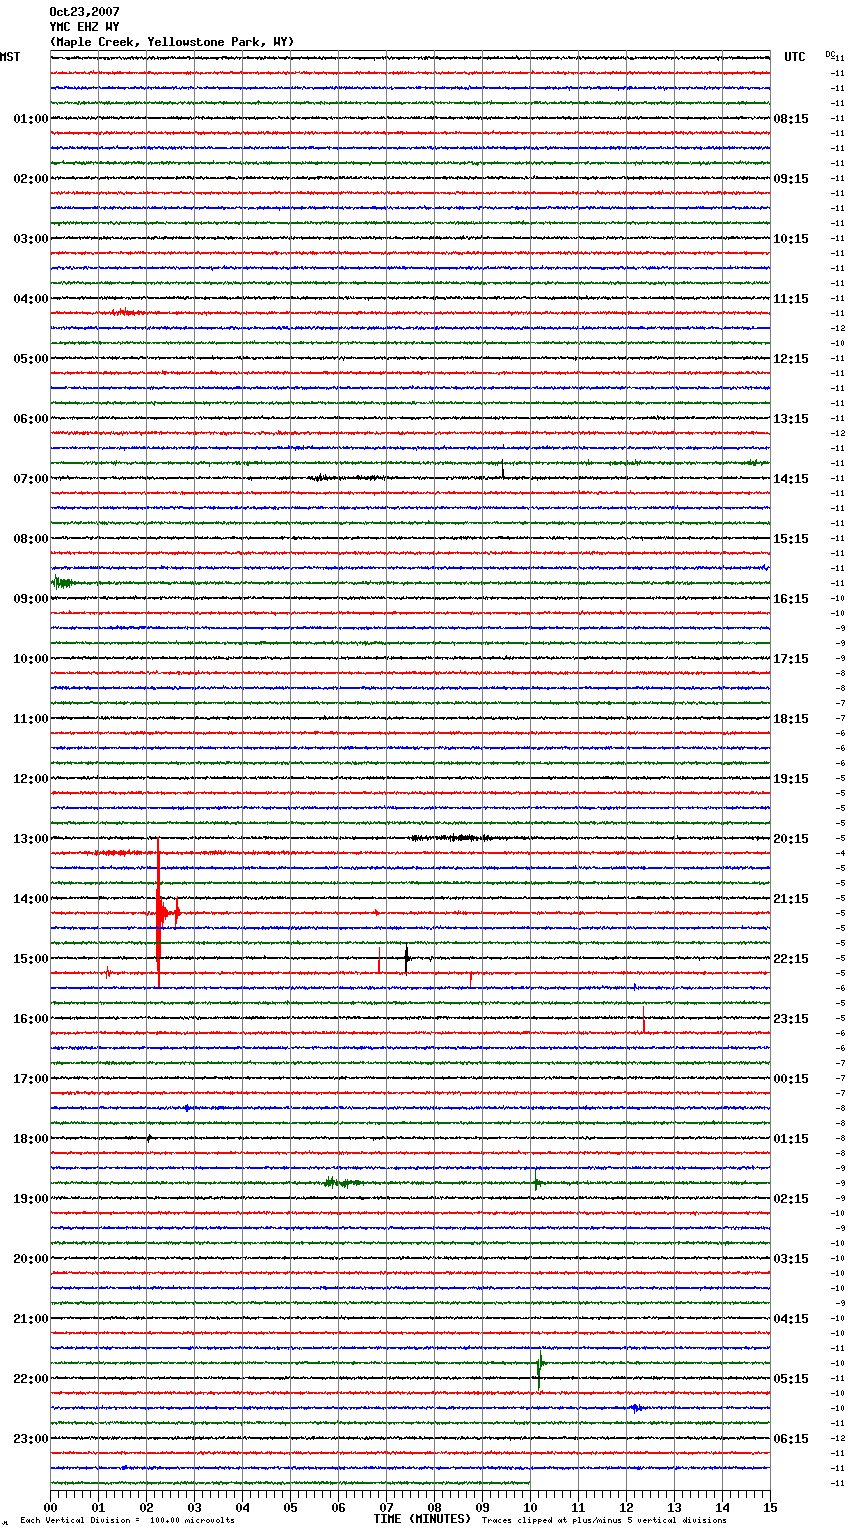This screenshot has width=850, height=1534.
Task: Select the "07:00" MST row label
Action: point(31,479)
